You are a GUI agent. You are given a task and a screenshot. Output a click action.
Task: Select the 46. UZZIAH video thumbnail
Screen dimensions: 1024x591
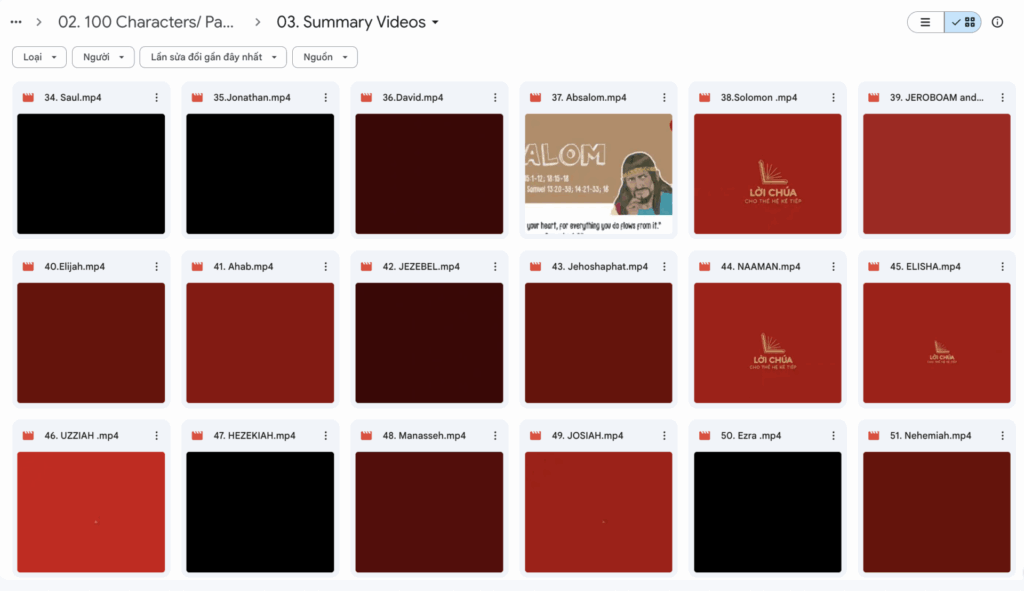pyautogui.click(x=91, y=512)
